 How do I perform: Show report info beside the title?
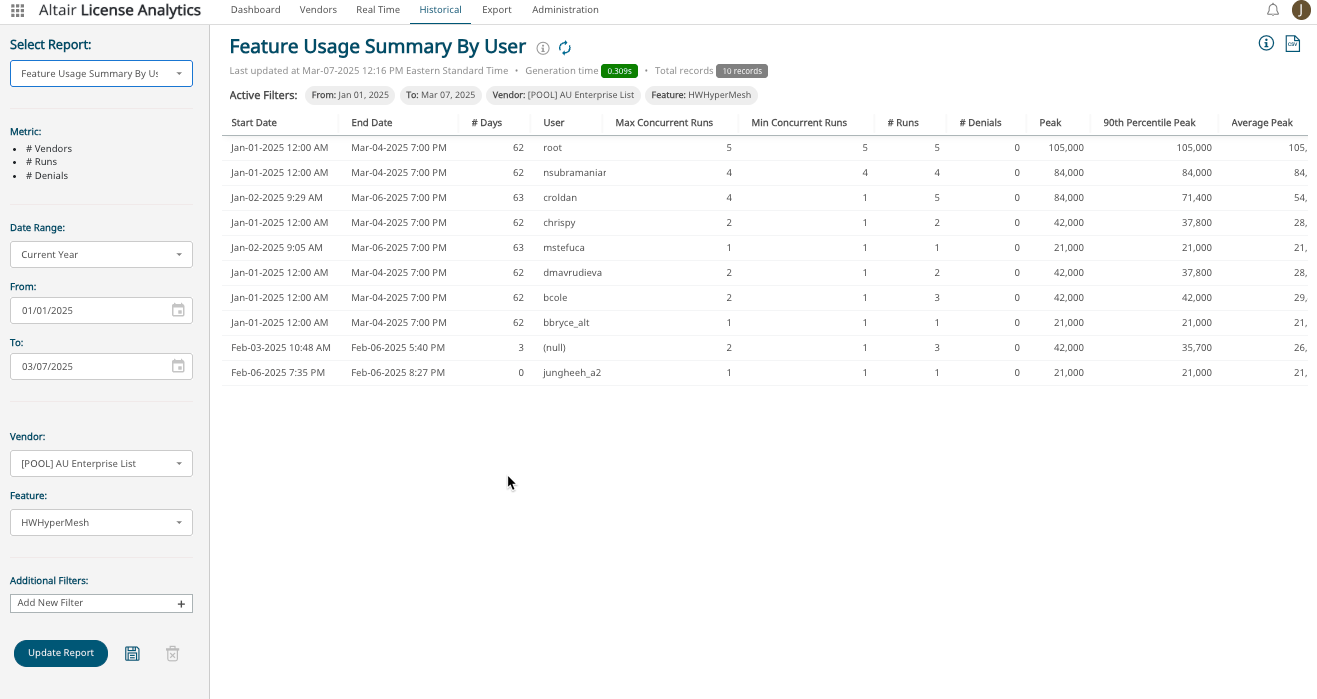[543, 48]
